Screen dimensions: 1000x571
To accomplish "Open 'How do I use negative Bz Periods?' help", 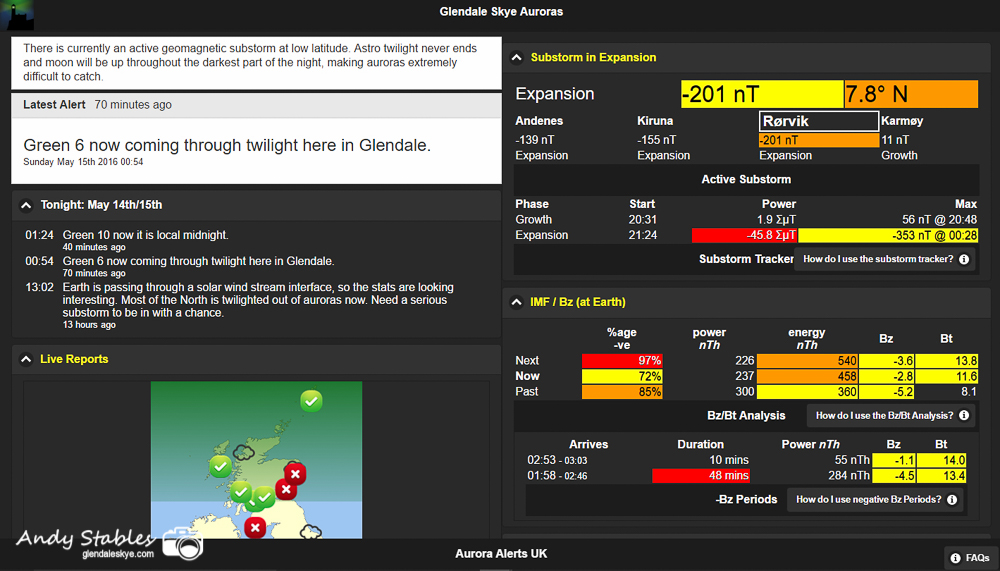I will pyautogui.click(x=876, y=500).
